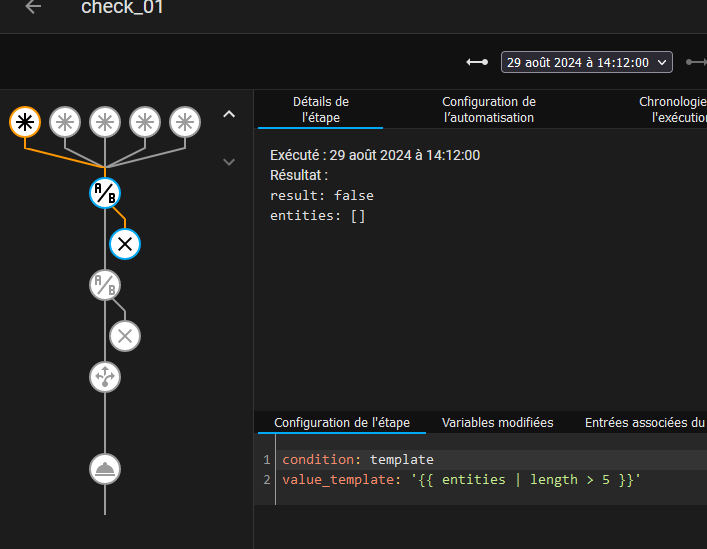Image resolution: width=707 pixels, height=549 pixels.
Task: Open the Variables modifiées tab
Action: pyautogui.click(x=497, y=422)
